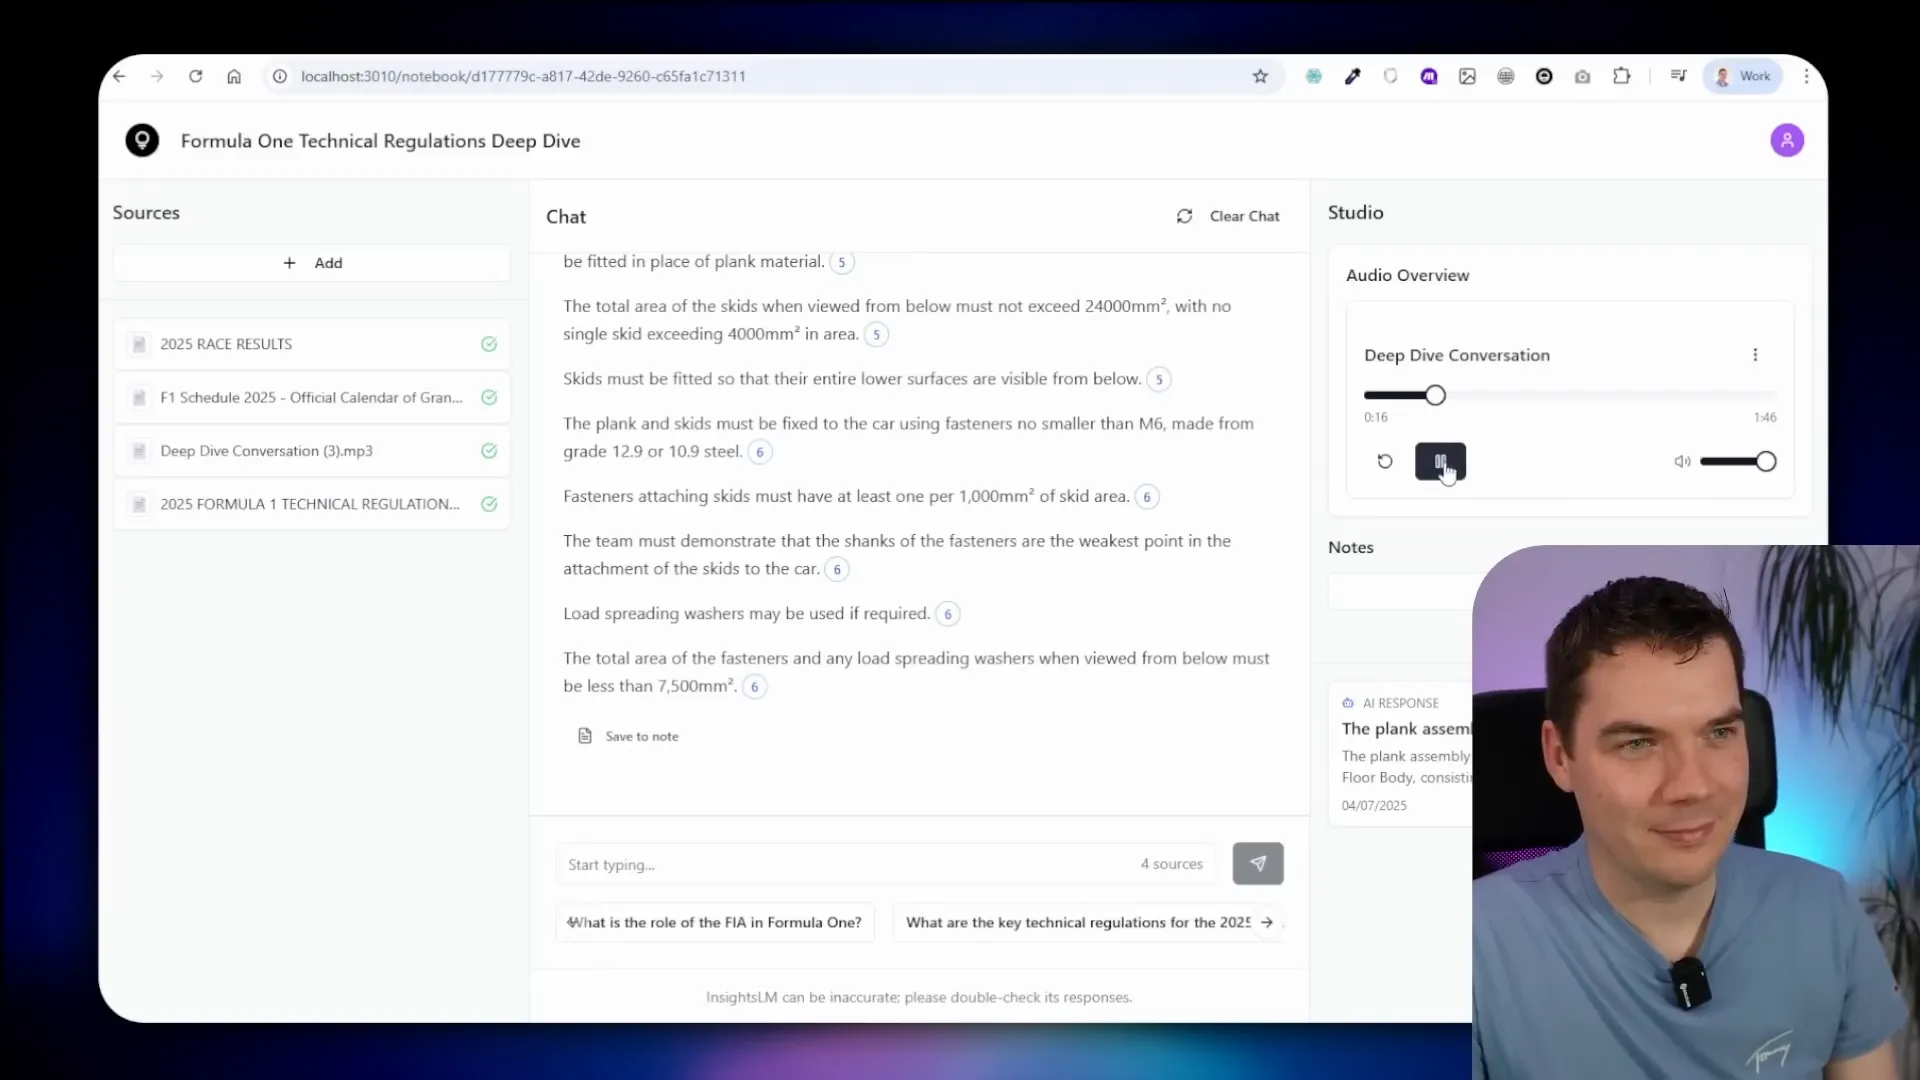Bookmark this page with the star icon

click(x=1260, y=76)
